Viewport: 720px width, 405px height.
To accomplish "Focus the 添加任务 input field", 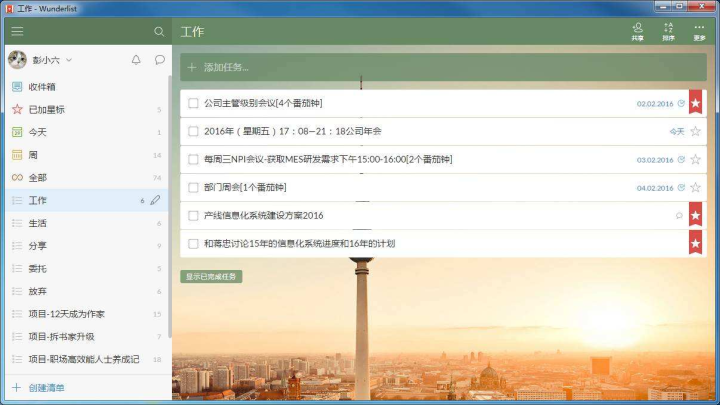I will click(443, 67).
